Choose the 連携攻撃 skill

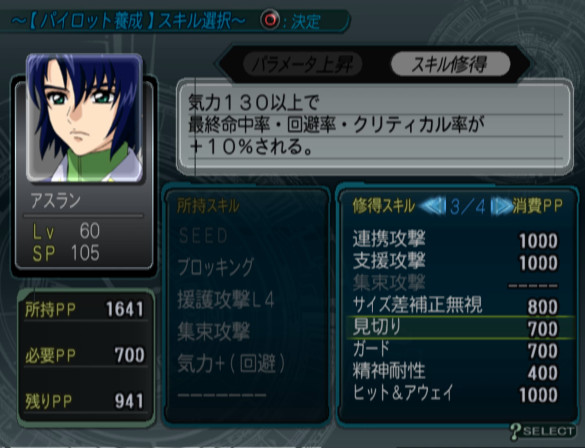click(455, 239)
